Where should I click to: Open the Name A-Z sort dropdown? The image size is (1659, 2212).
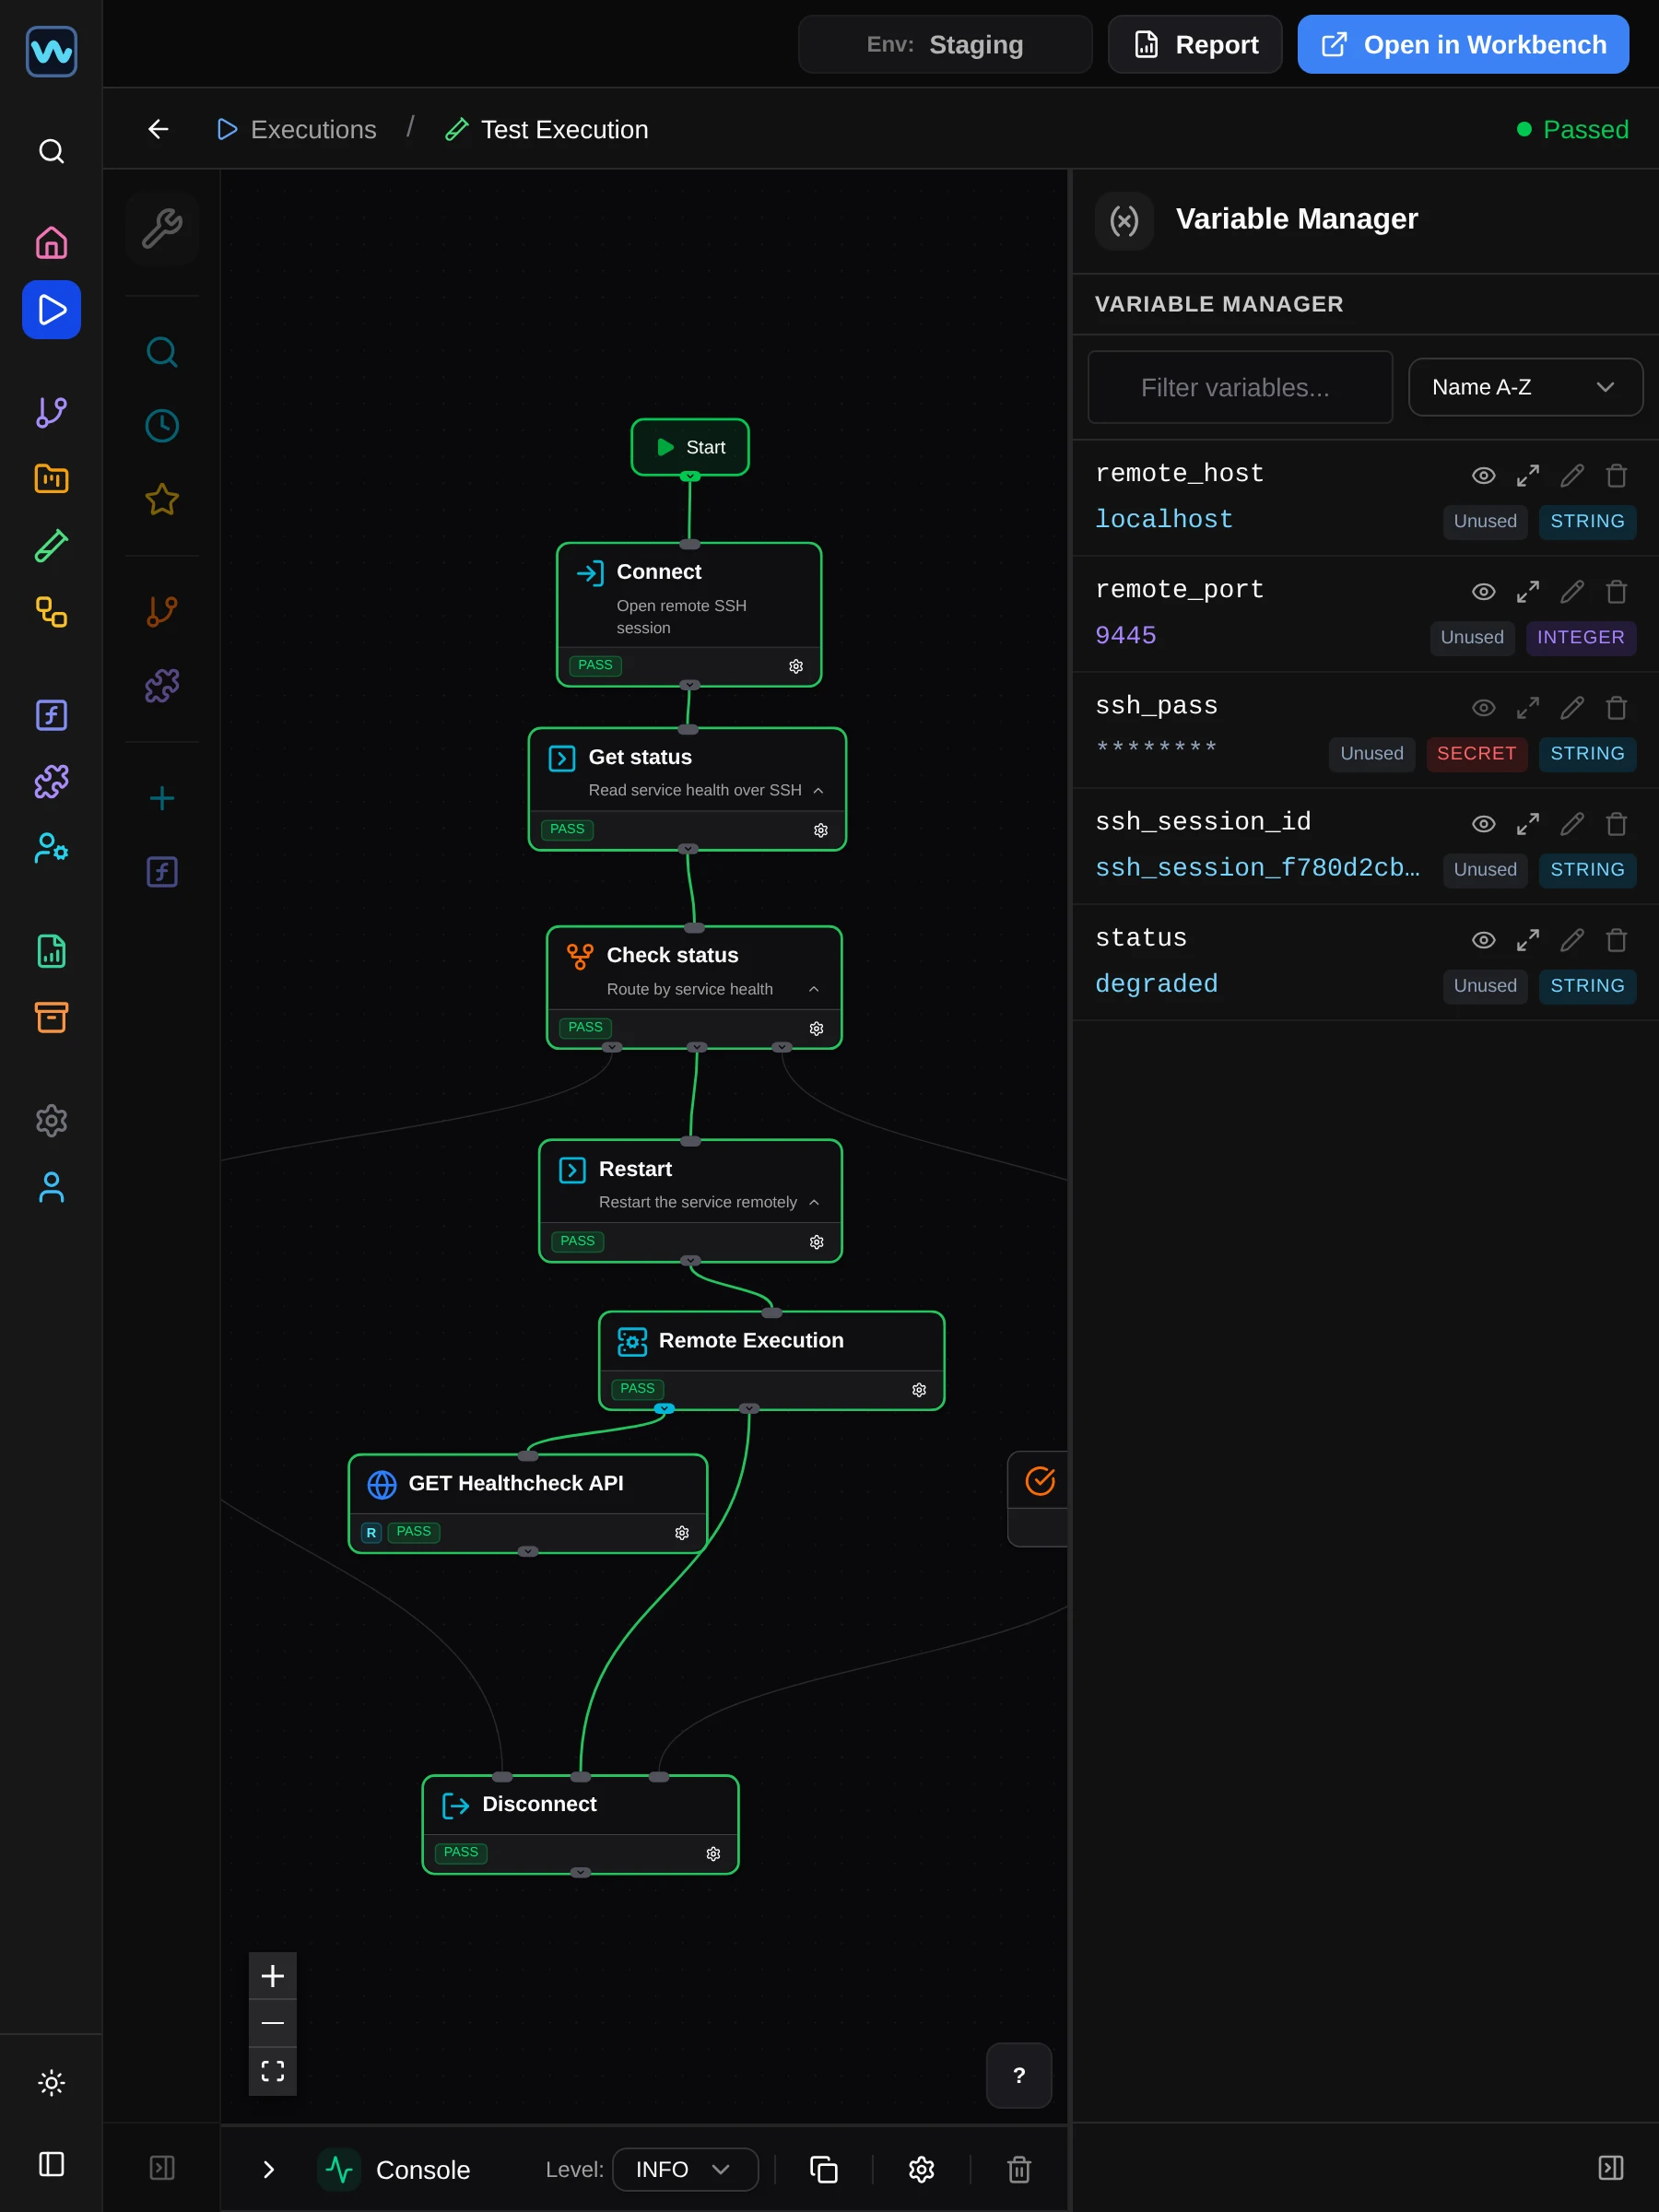pyautogui.click(x=1525, y=387)
